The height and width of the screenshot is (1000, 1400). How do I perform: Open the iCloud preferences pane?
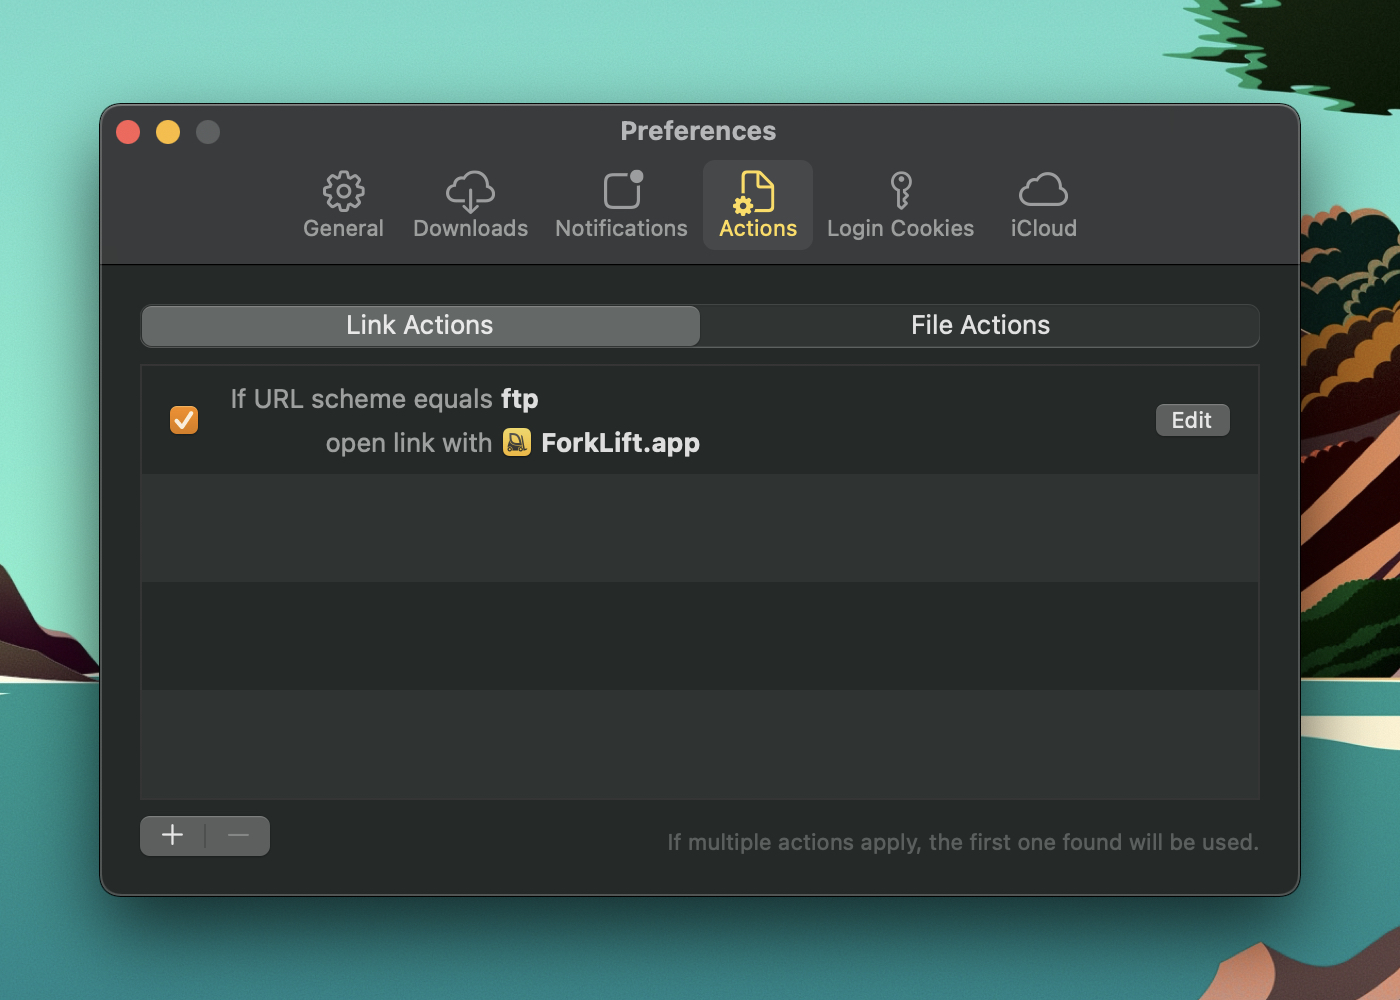(x=1043, y=206)
